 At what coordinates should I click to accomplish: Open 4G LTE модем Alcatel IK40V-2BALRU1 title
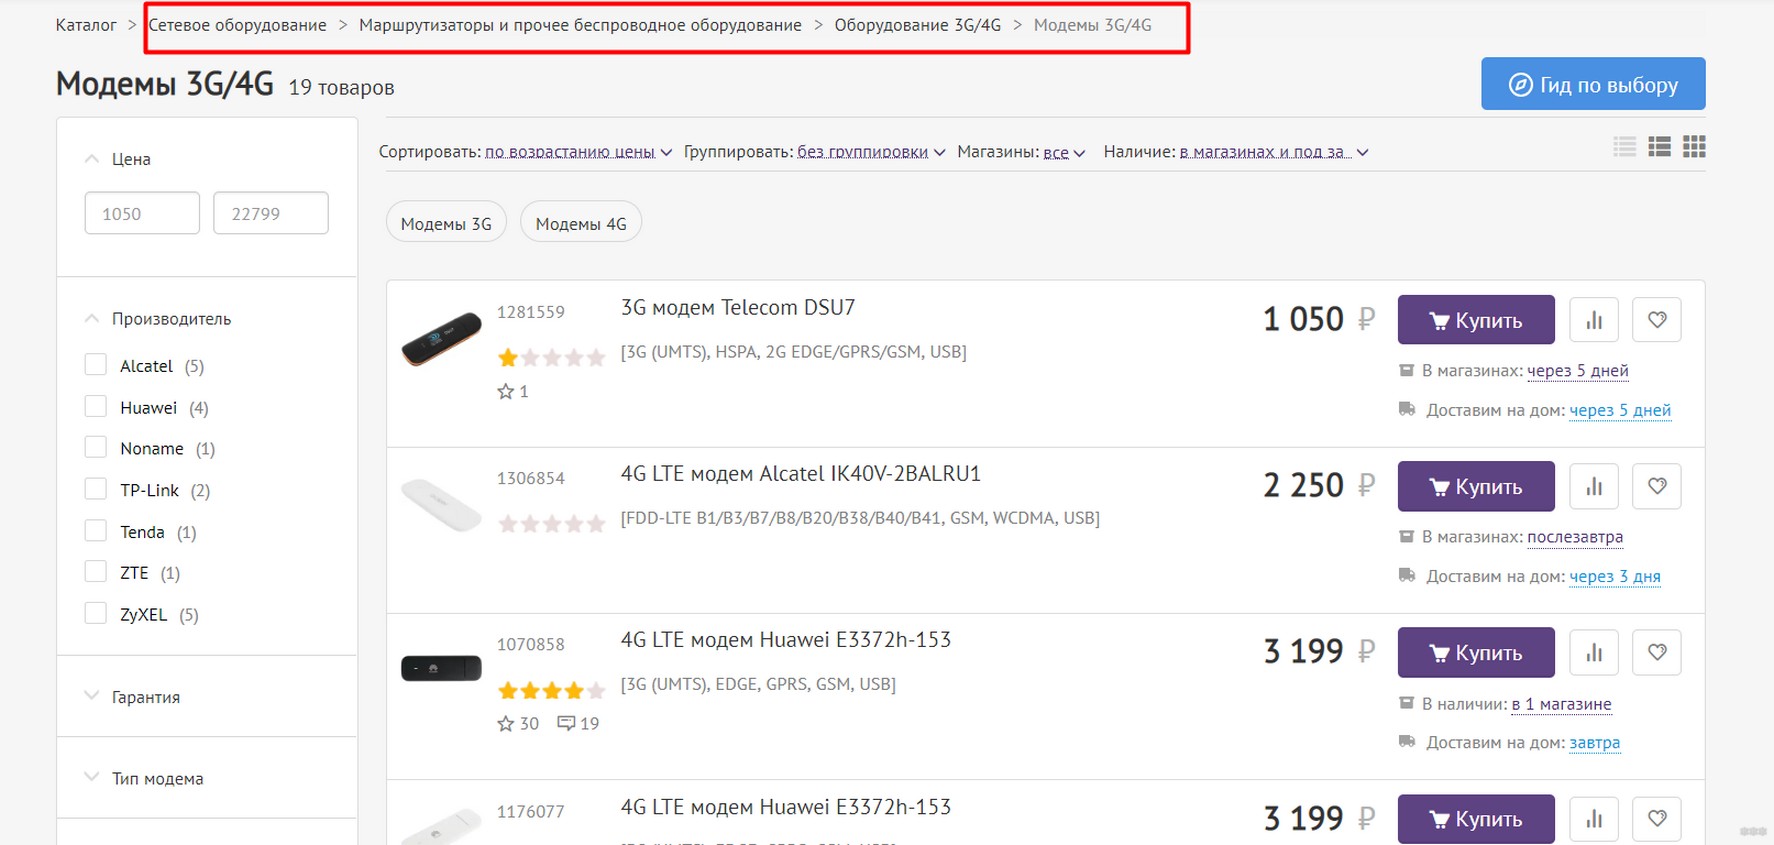(x=801, y=474)
